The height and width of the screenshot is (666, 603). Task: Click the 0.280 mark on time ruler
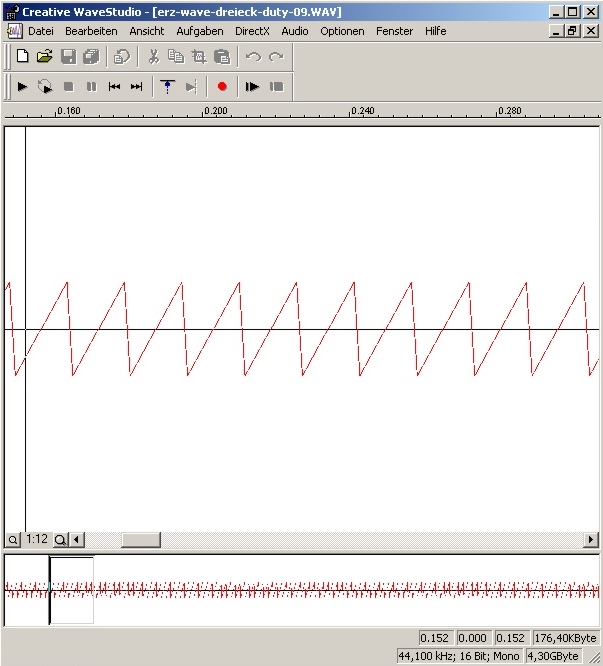(509, 111)
